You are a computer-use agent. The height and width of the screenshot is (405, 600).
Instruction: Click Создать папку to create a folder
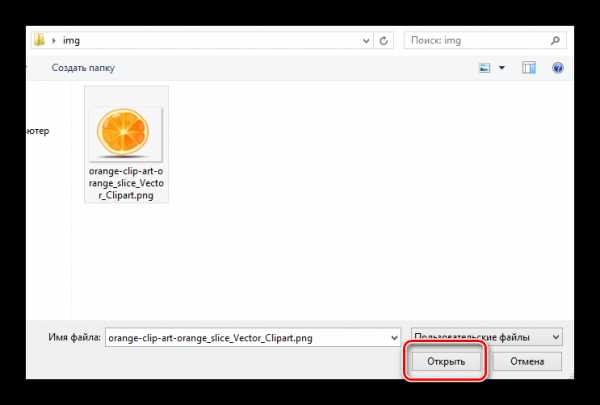click(x=83, y=68)
